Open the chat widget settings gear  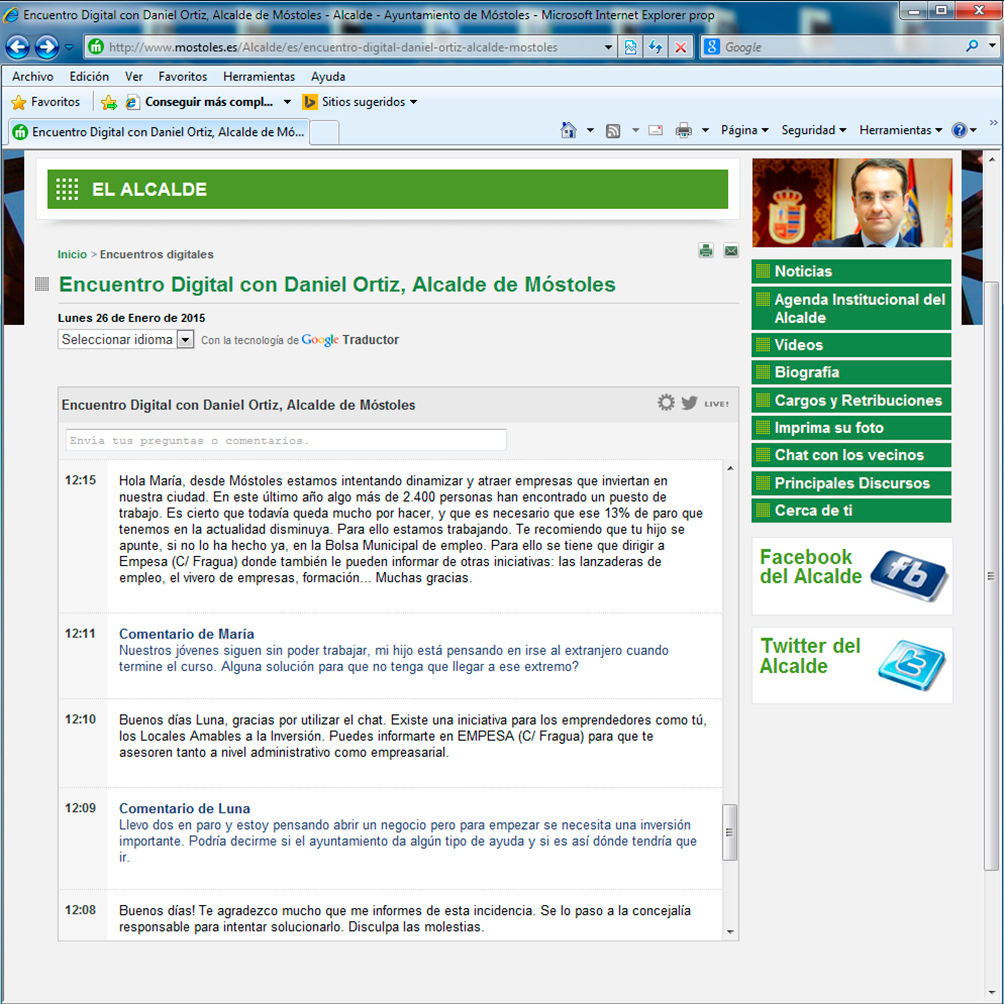(x=666, y=403)
